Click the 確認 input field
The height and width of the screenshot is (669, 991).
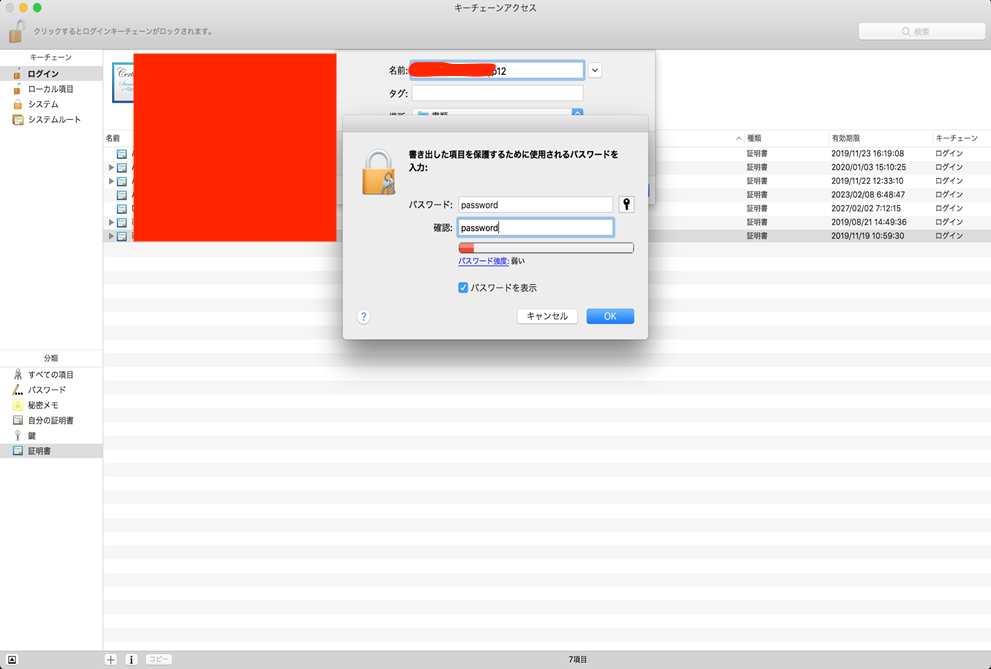coord(535,227)
